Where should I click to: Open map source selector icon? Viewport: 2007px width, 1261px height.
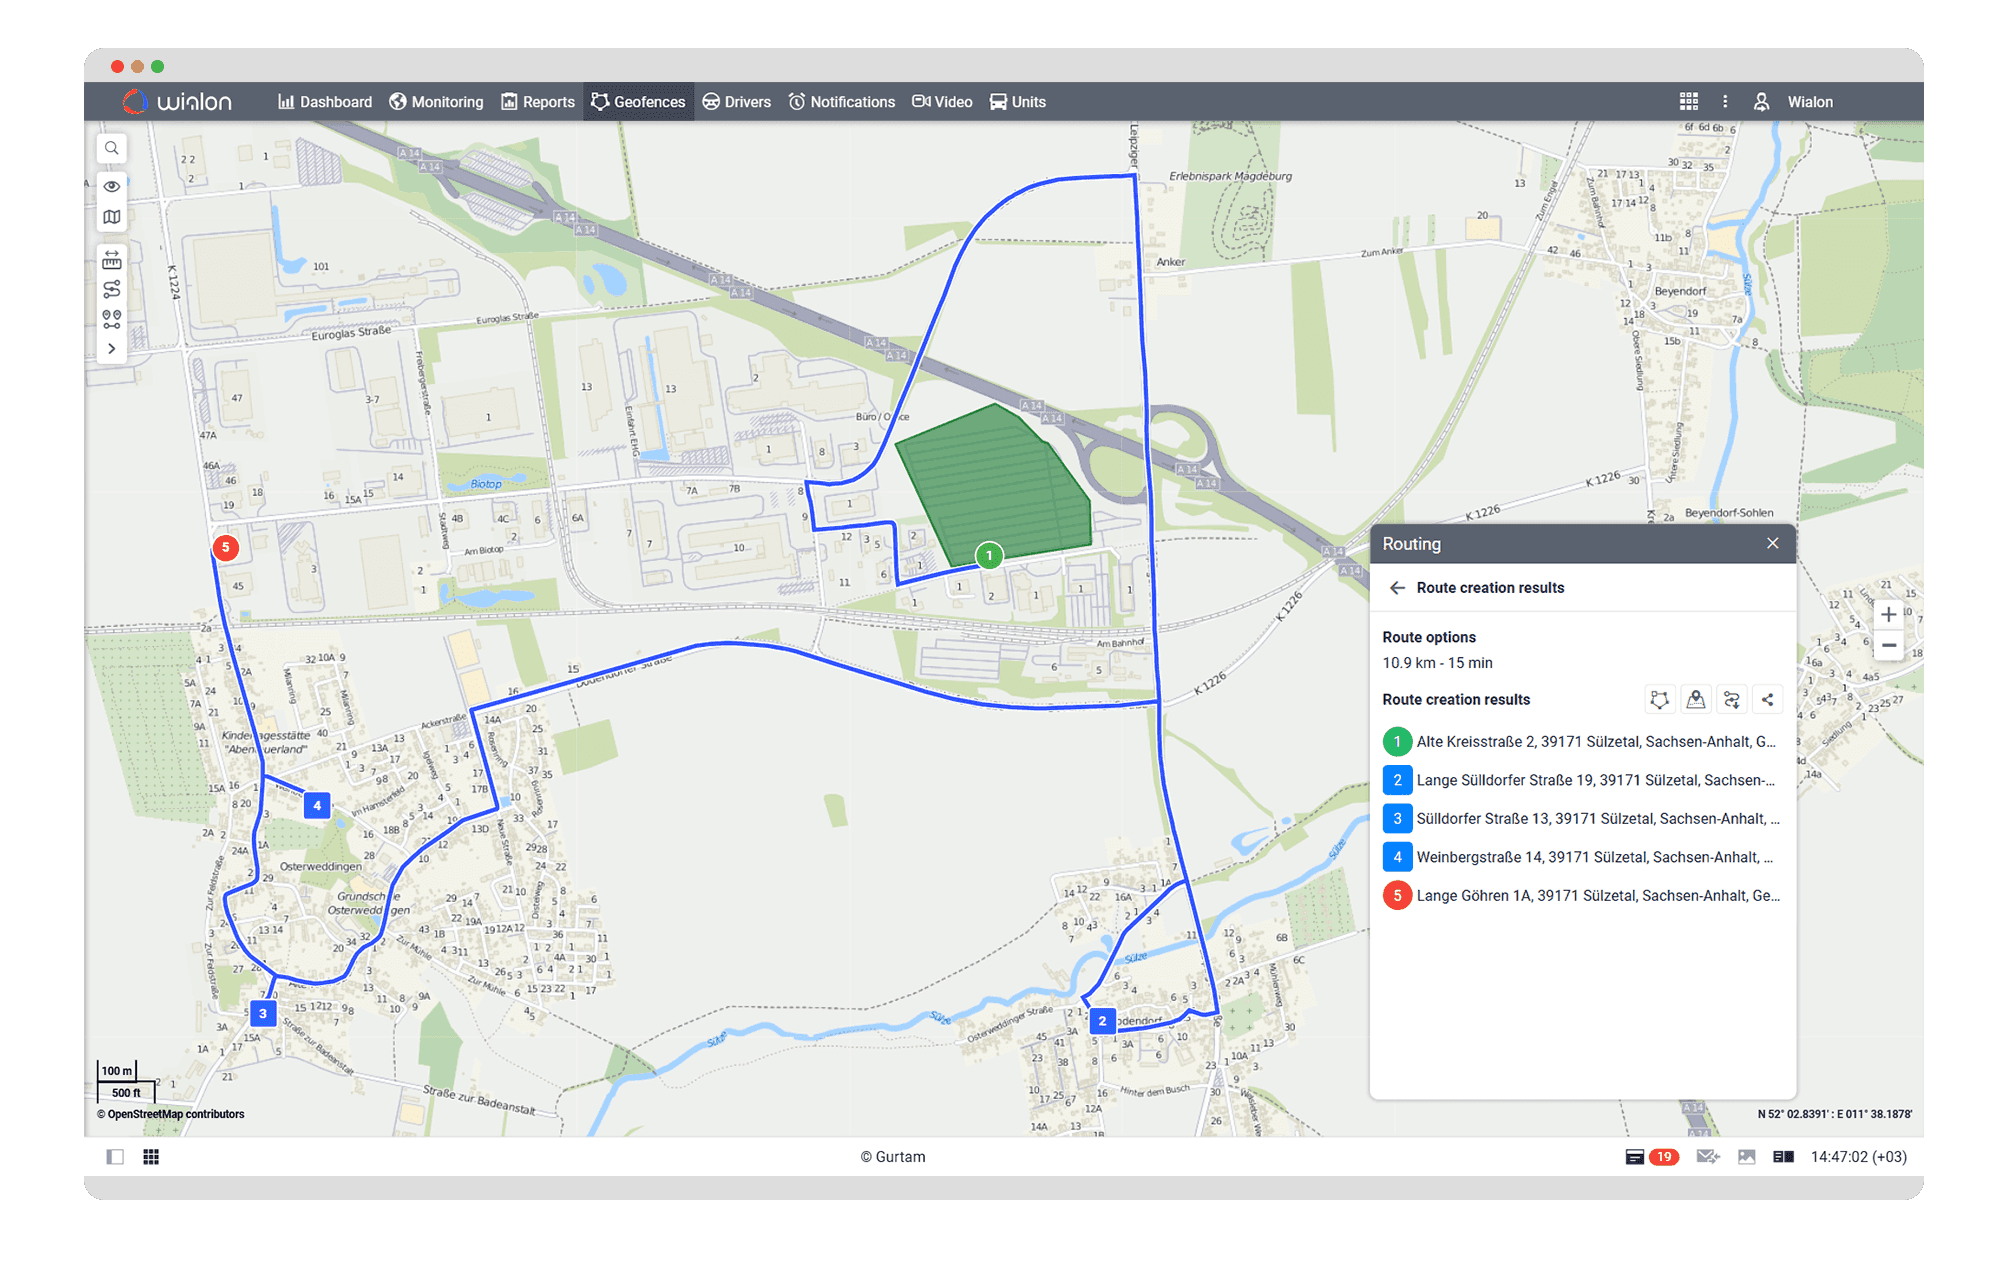pos(112,217)
